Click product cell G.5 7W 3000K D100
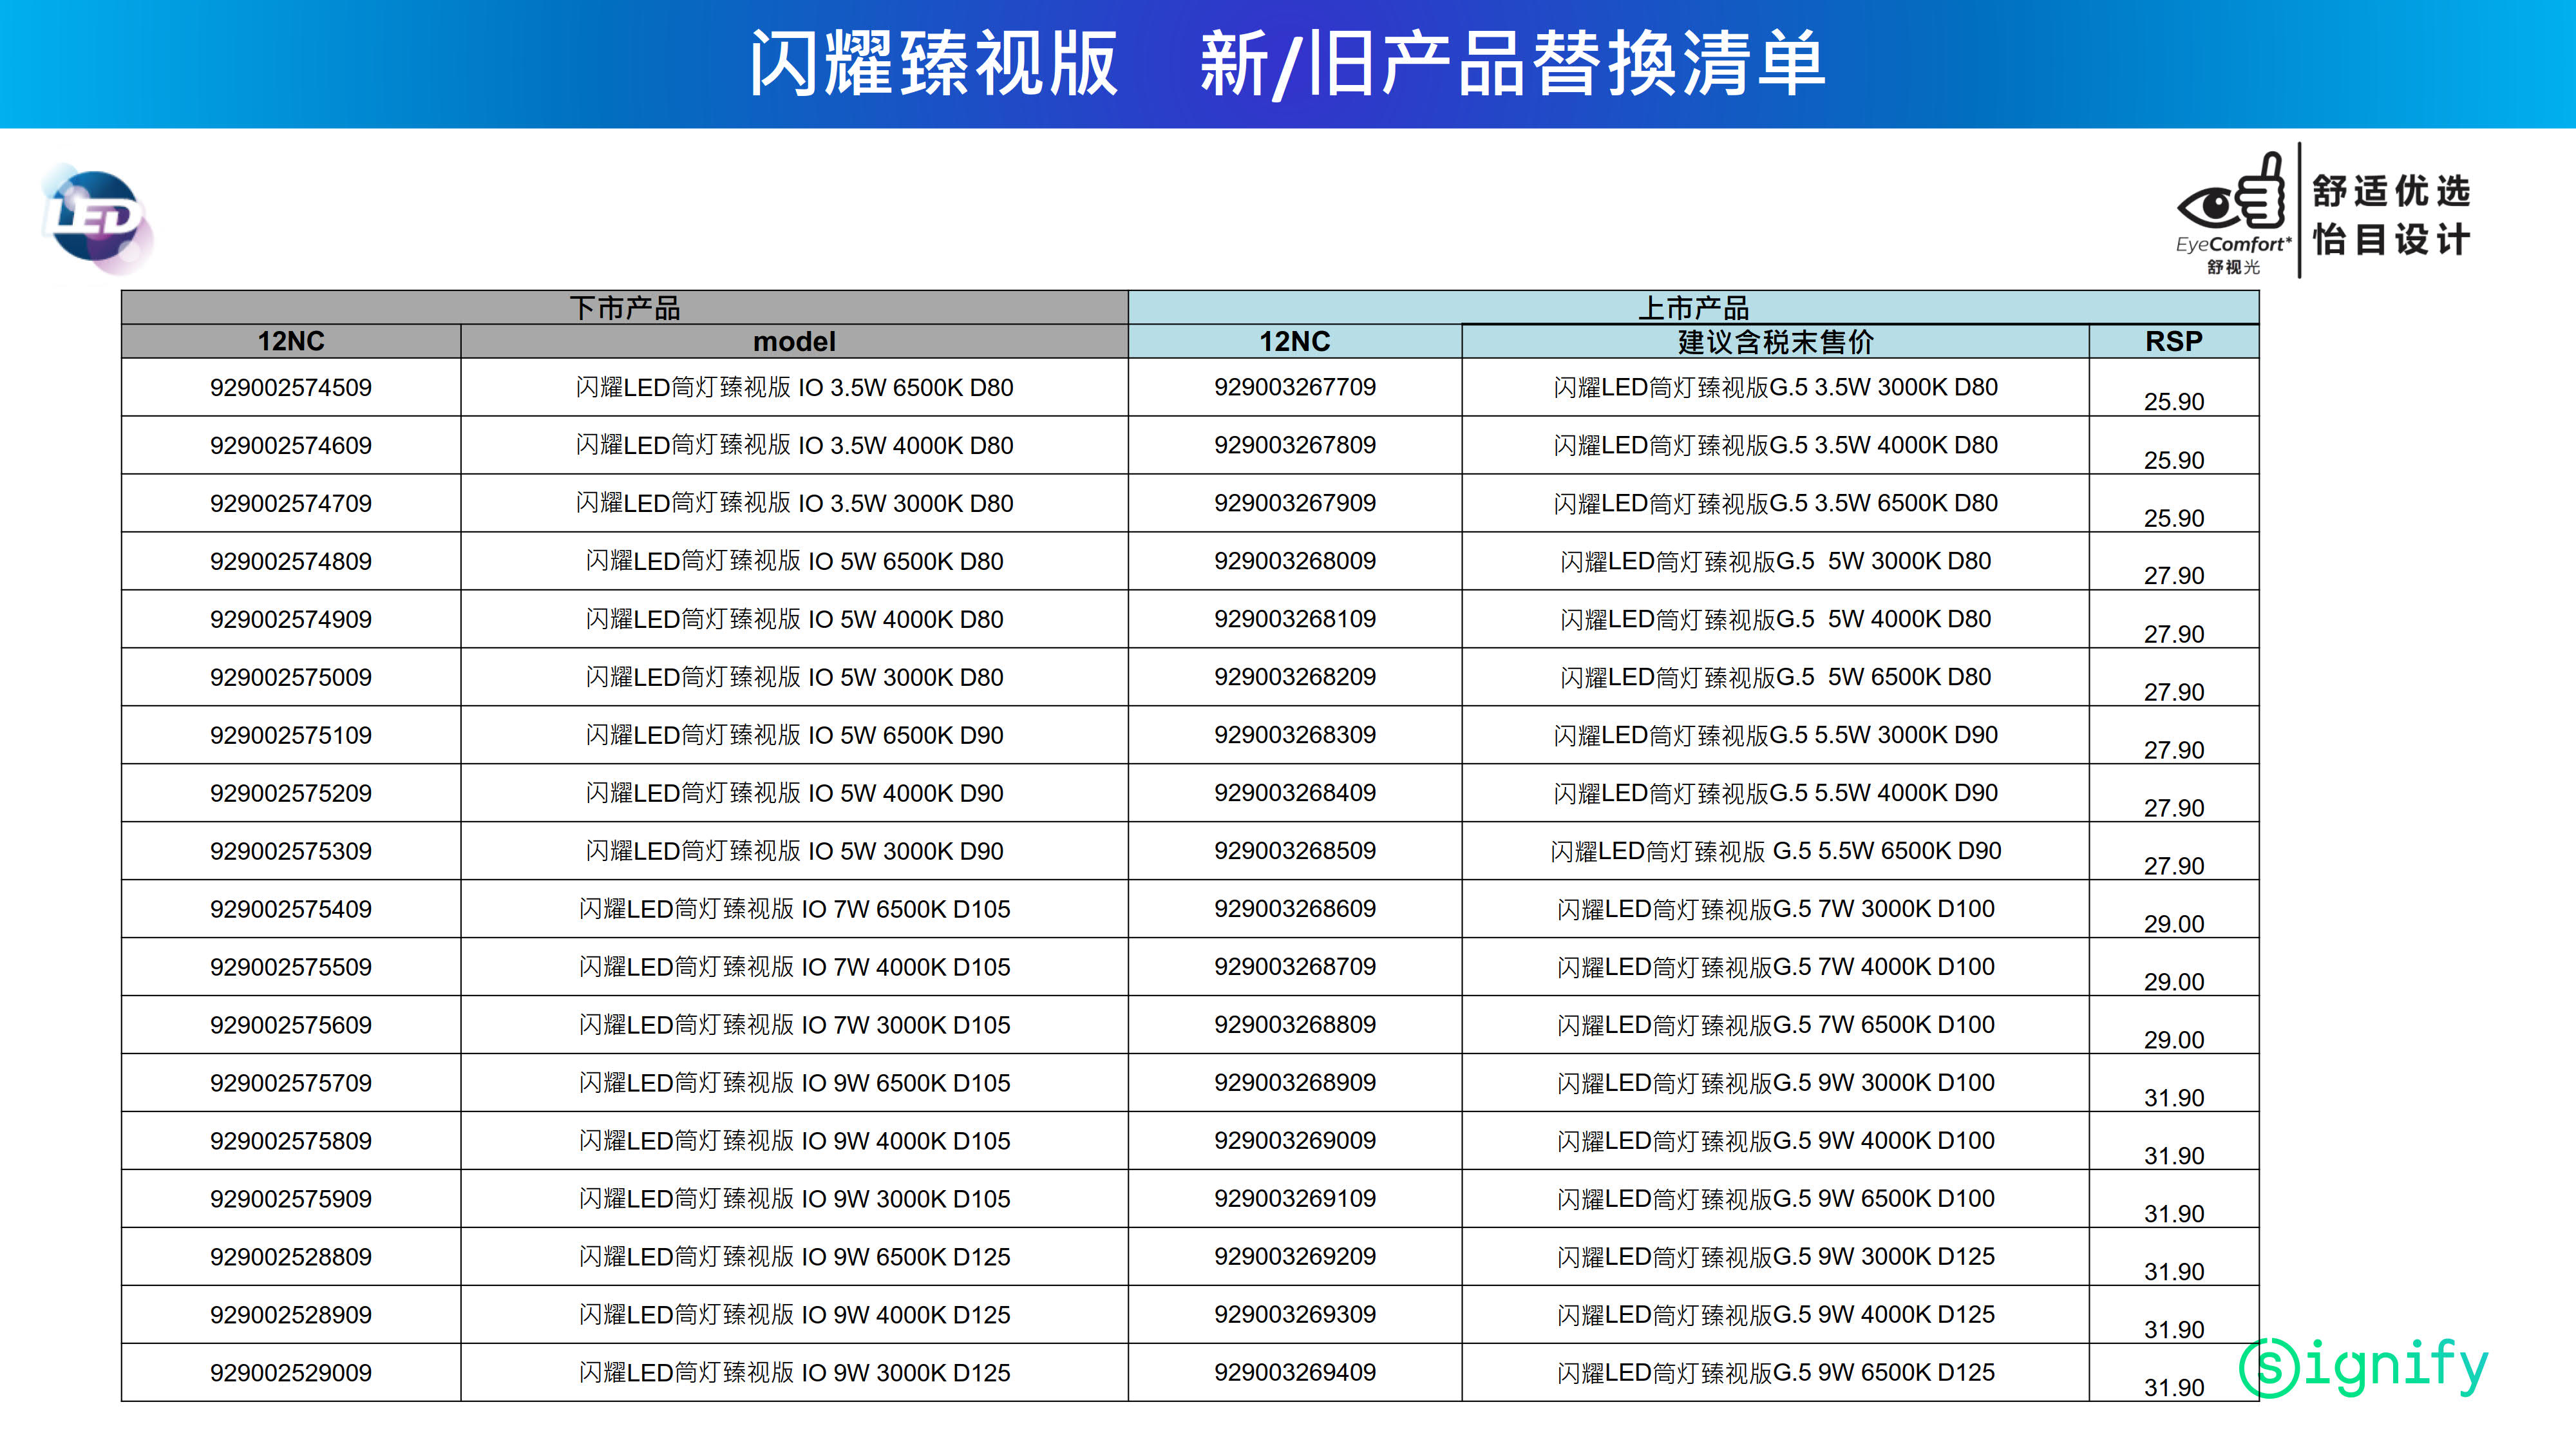Viewport: 2576px width, 1449px height. click(1775, 910)
